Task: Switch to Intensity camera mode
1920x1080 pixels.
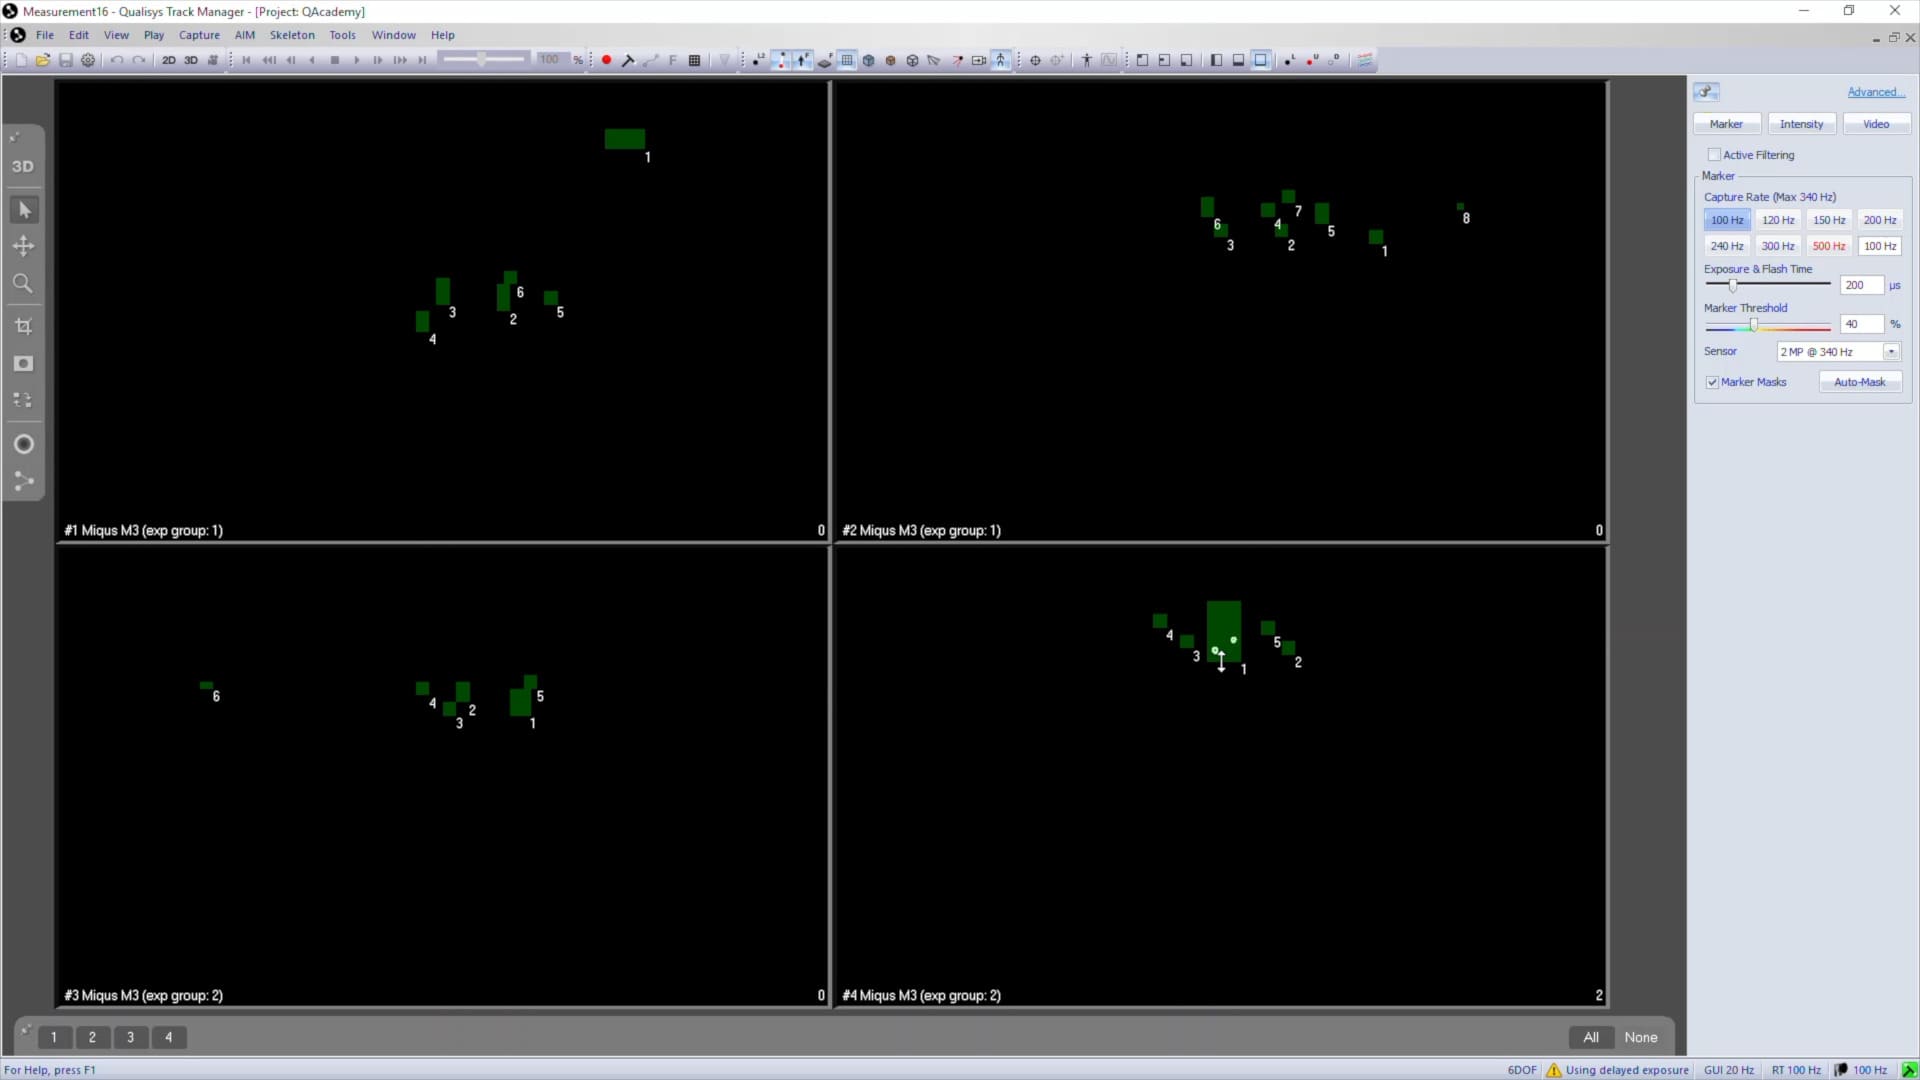Action: click(1801, 124)
